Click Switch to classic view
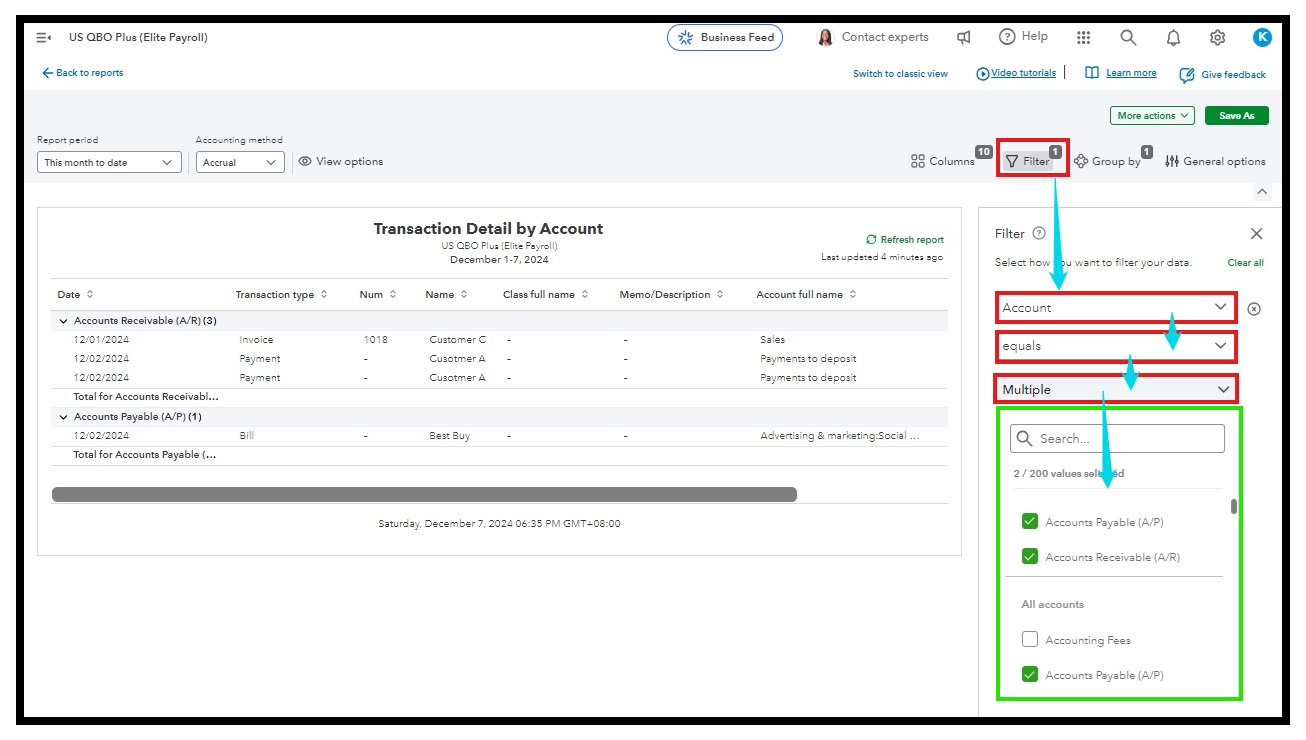 click(x=899, y=72)
